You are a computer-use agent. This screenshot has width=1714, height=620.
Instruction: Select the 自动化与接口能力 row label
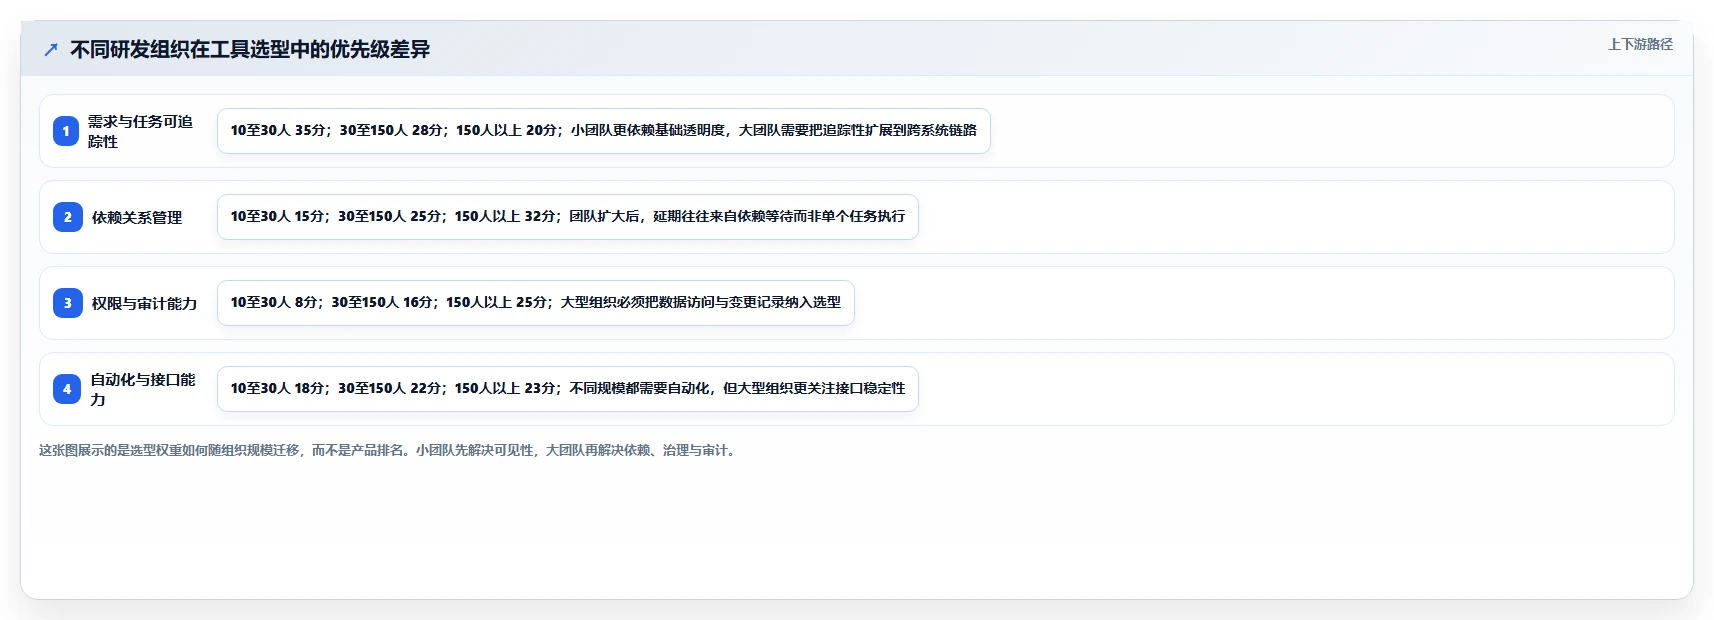click(143, 389)
